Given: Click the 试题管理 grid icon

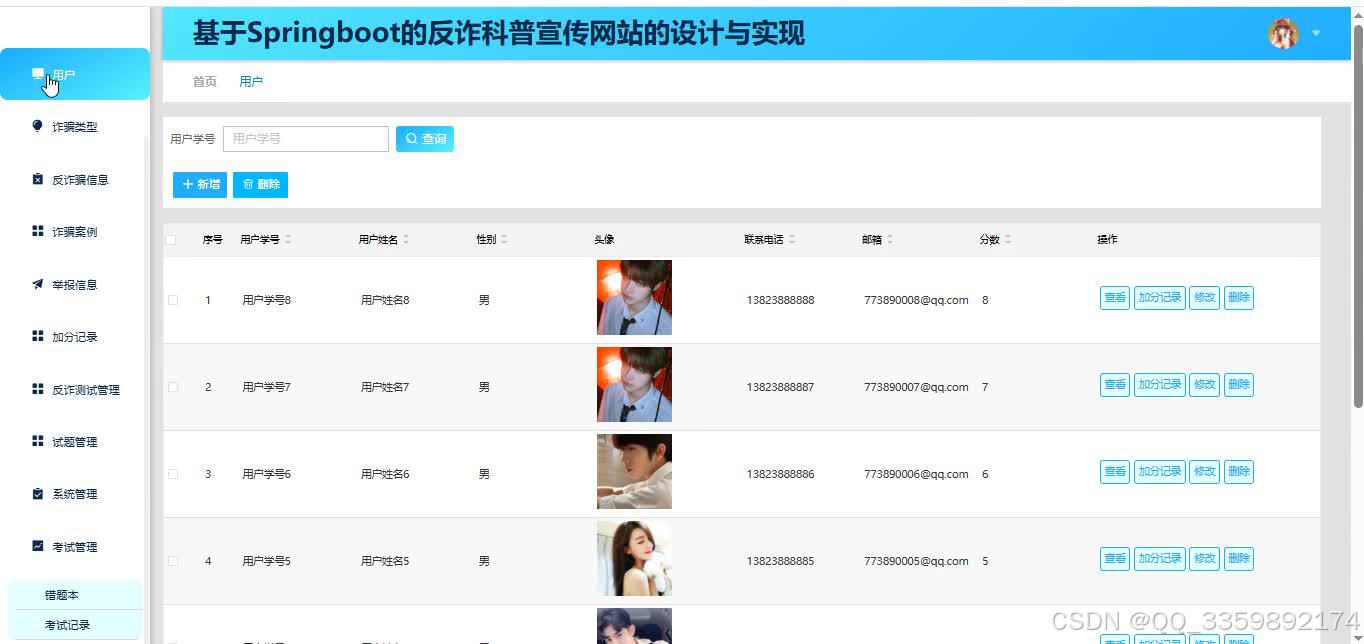Looking at the screenshot, I should [x=38, y=441].
